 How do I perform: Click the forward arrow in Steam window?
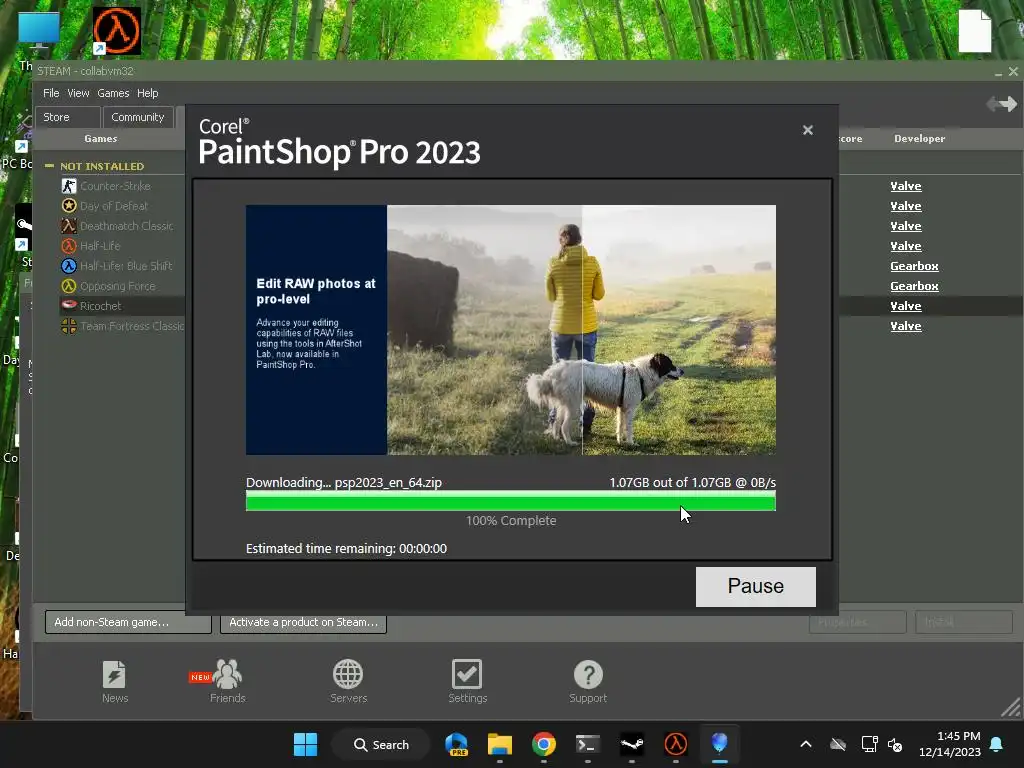pyautogui.click(x=1009, y=103)
